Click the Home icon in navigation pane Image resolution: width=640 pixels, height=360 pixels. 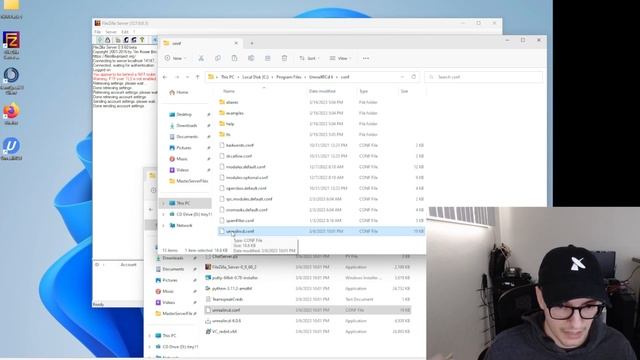[172, 92]
